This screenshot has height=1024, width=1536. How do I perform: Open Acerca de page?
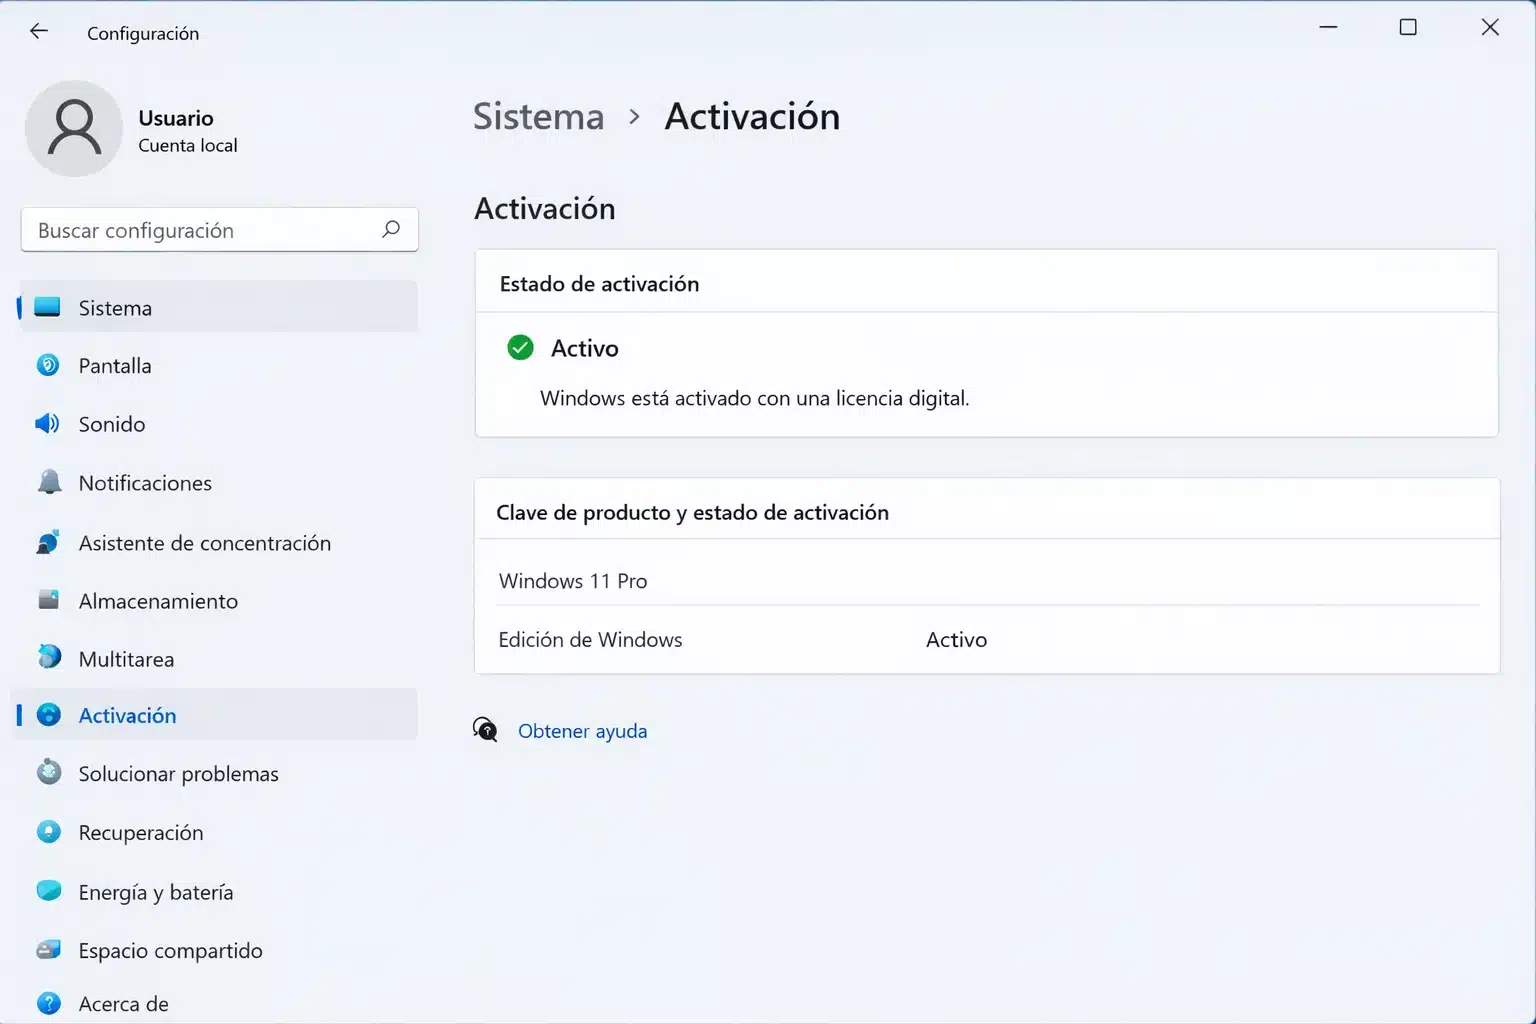[x=218, y=1003]
